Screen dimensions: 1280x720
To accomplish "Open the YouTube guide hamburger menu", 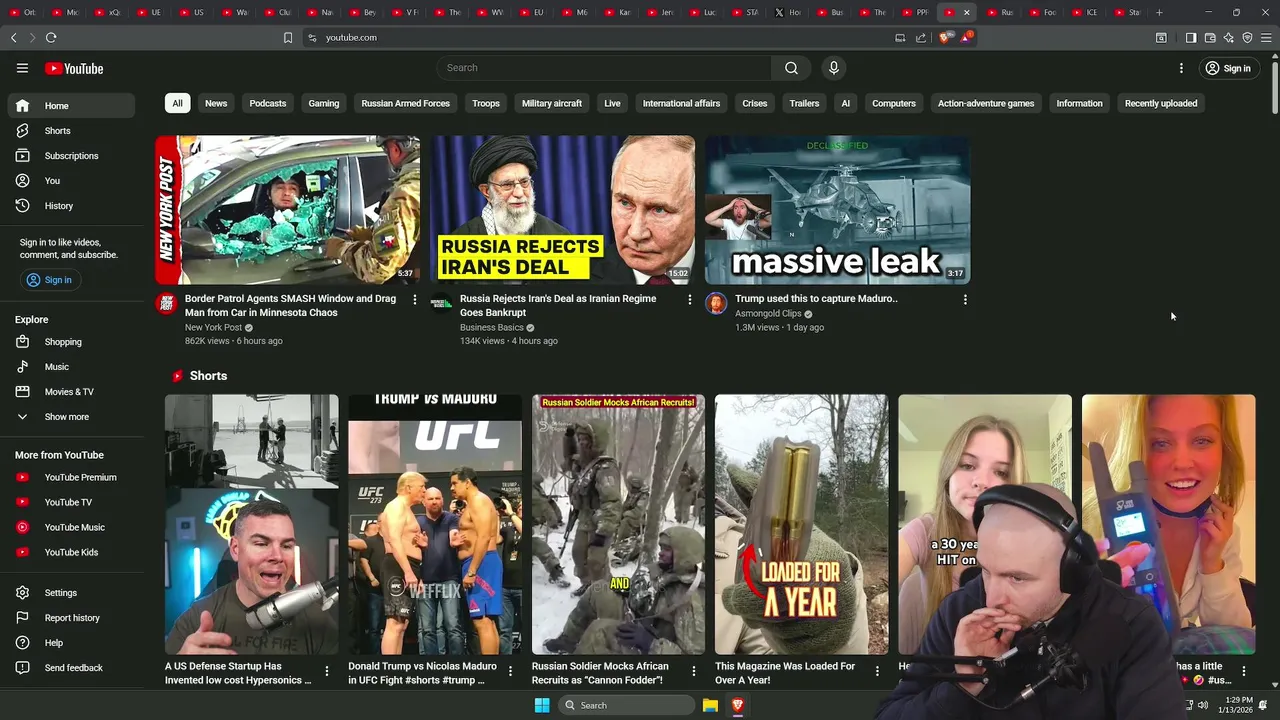I will [x=22, y=68].
